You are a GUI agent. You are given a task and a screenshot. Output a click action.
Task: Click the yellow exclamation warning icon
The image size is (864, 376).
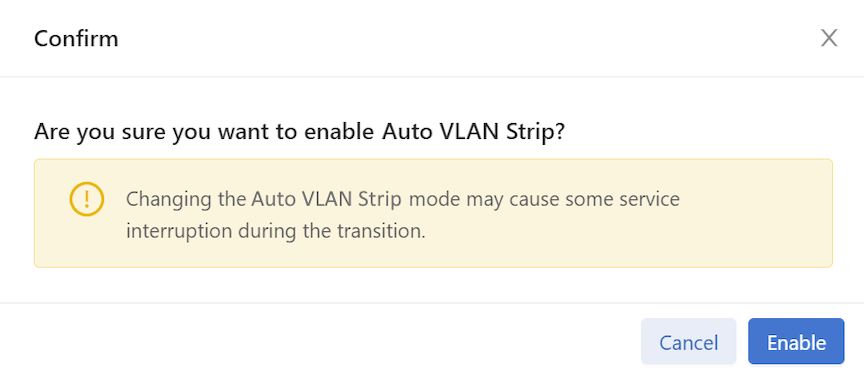pyautogui.click(x=87, y=198)
